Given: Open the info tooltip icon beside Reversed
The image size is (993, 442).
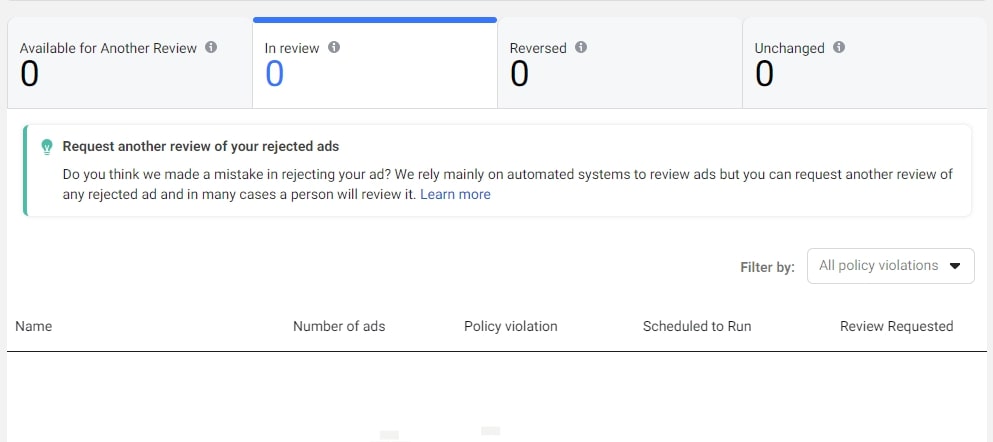Looking at the screenshot, I should 581,47.
